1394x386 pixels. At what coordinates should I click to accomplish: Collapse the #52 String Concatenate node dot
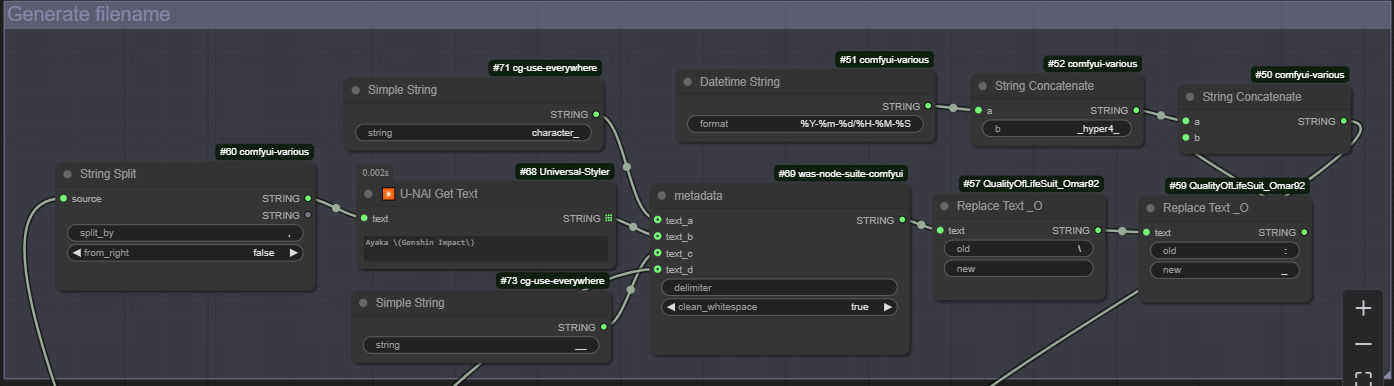pos(982,86)
